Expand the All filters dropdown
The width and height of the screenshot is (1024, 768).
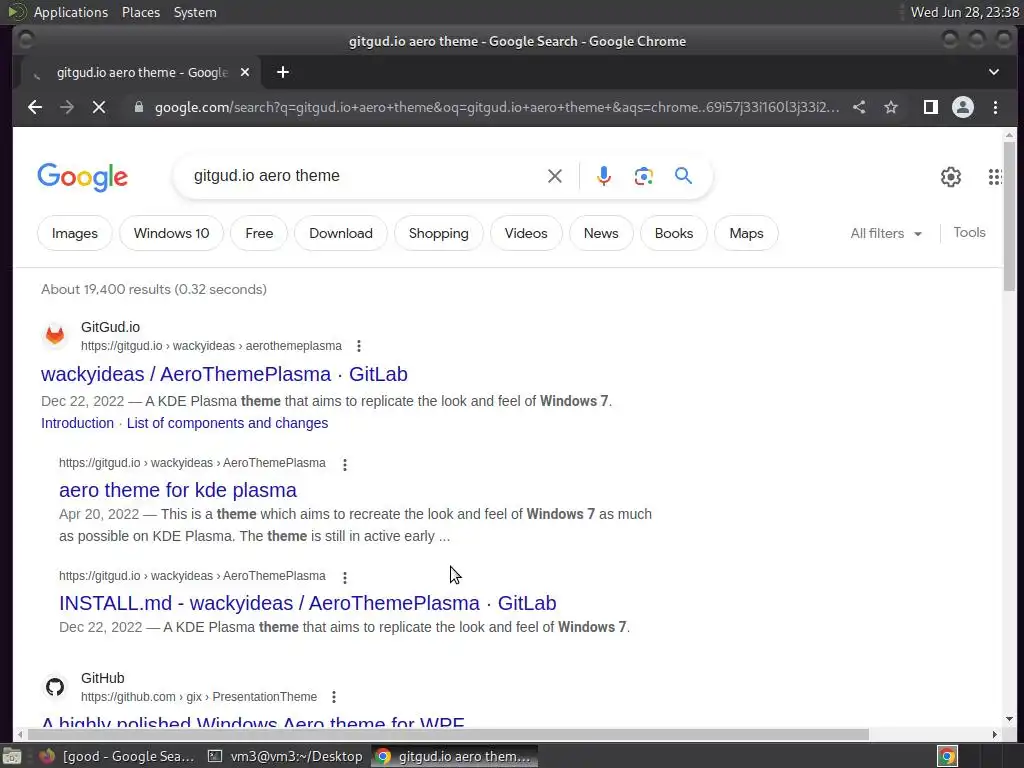pyautogui.click(x=886, y=233)
